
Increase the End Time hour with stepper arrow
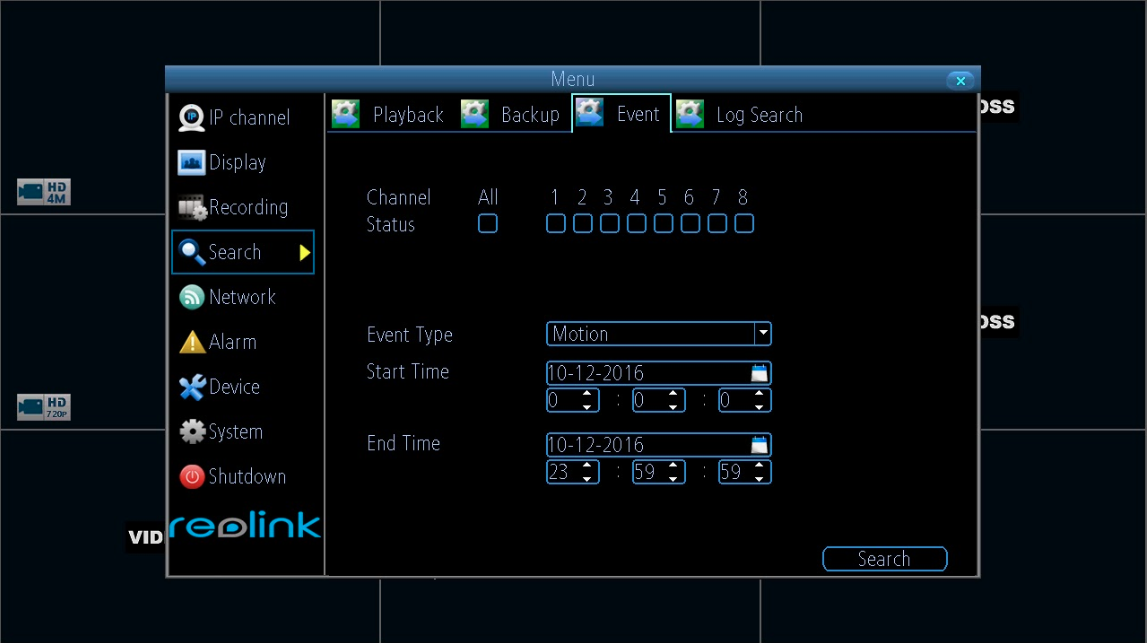pyautogui.click(x=587, y=467)
